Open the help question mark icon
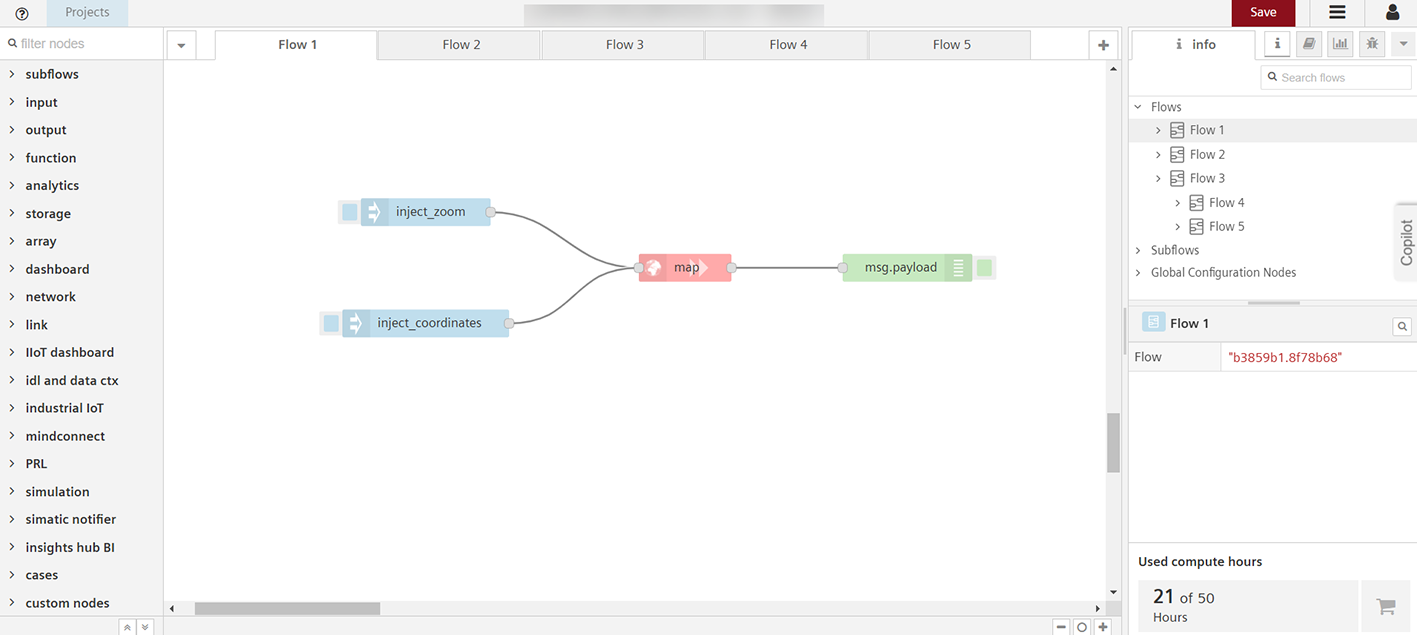The width and height of the screenshot is (1417, 635). (22, 13)
